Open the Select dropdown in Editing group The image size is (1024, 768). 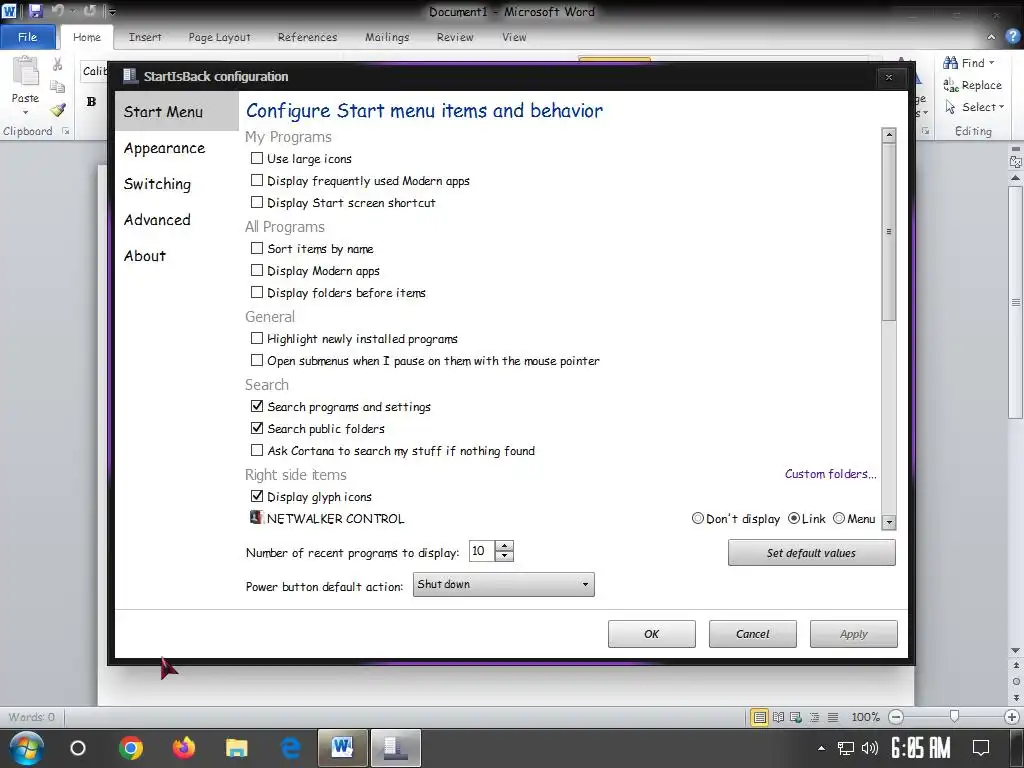coord(974,107)
